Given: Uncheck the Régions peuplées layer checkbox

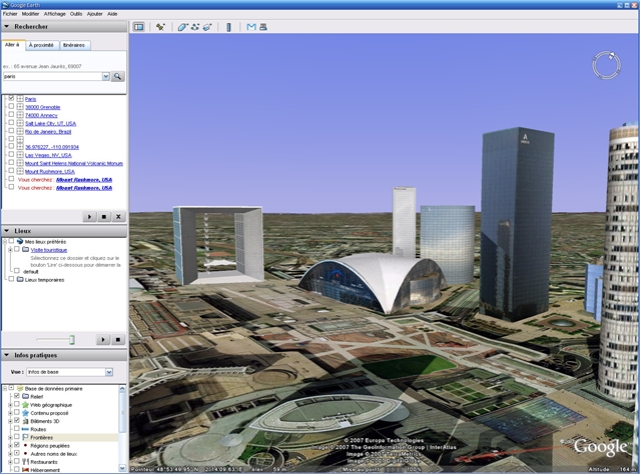Looking at the screenshot, I should pos(17,445).
